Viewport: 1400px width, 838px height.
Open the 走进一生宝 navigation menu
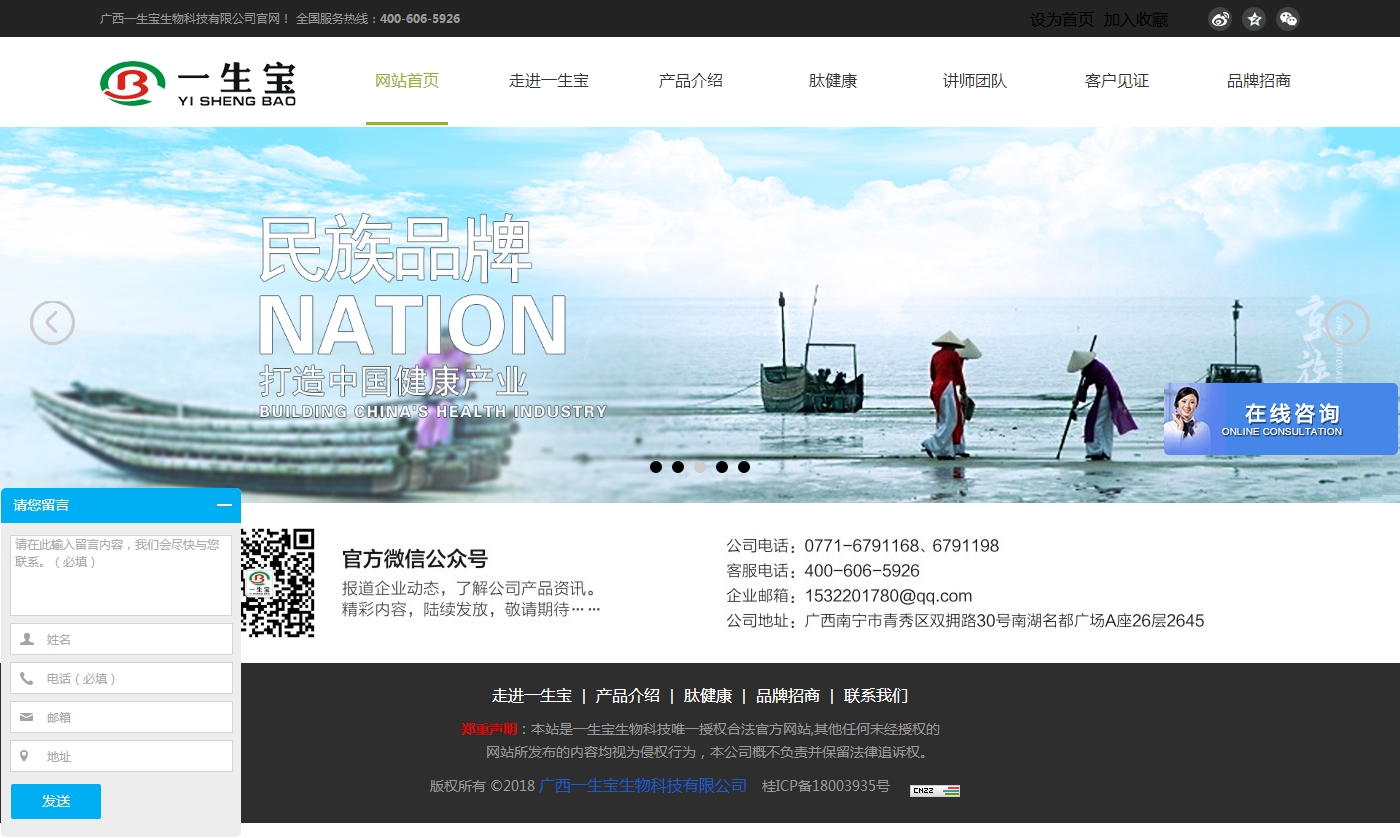[x=548, y=81]
